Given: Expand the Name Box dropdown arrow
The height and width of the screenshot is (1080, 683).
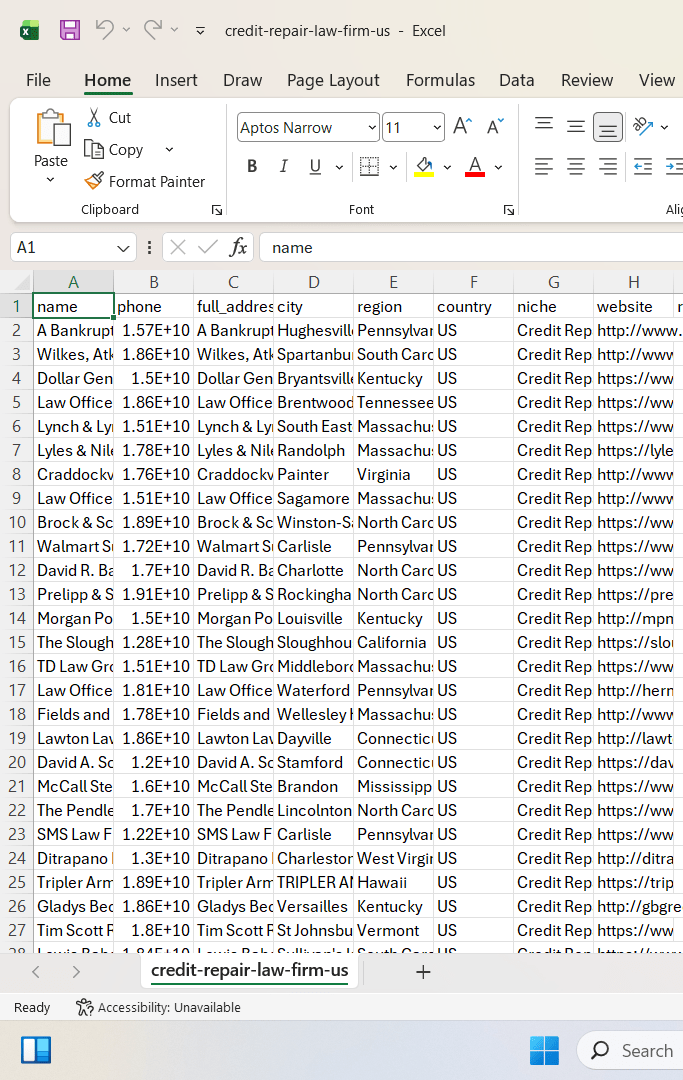Looking at the screenshot, I should pos(123,248).
